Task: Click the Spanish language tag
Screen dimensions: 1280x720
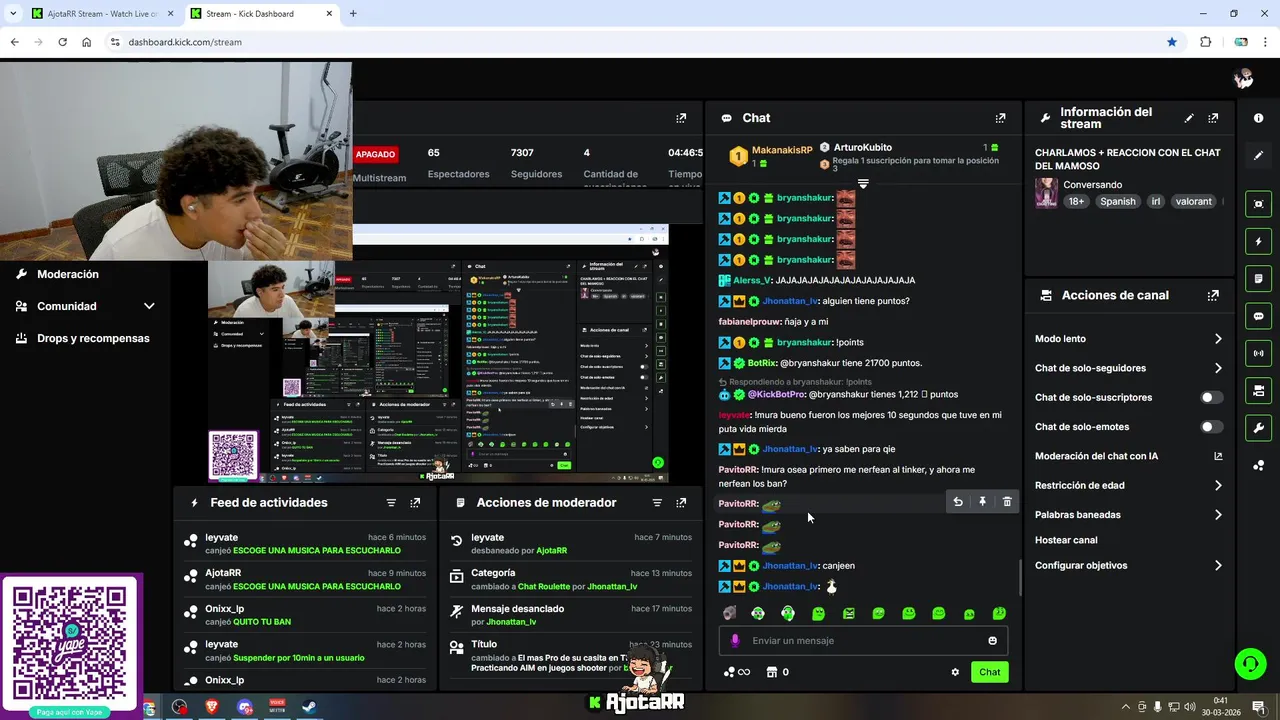Action: (x=1117, y=201)
